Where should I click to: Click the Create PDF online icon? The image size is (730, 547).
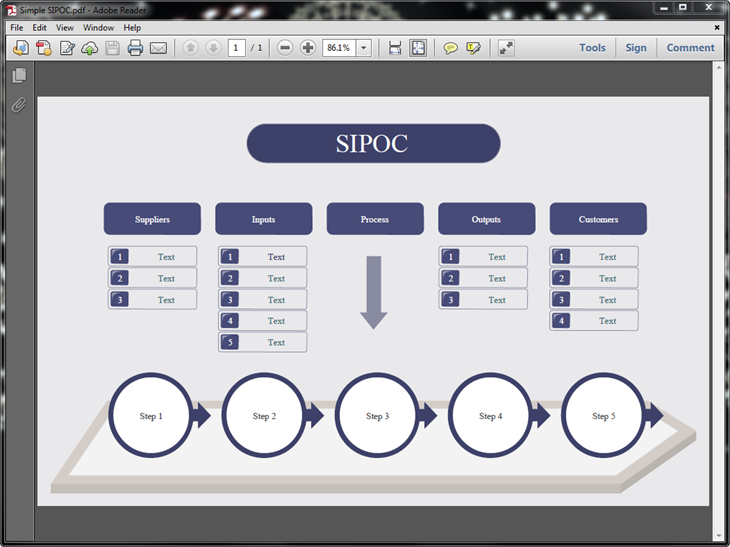[x=21, y=47]
